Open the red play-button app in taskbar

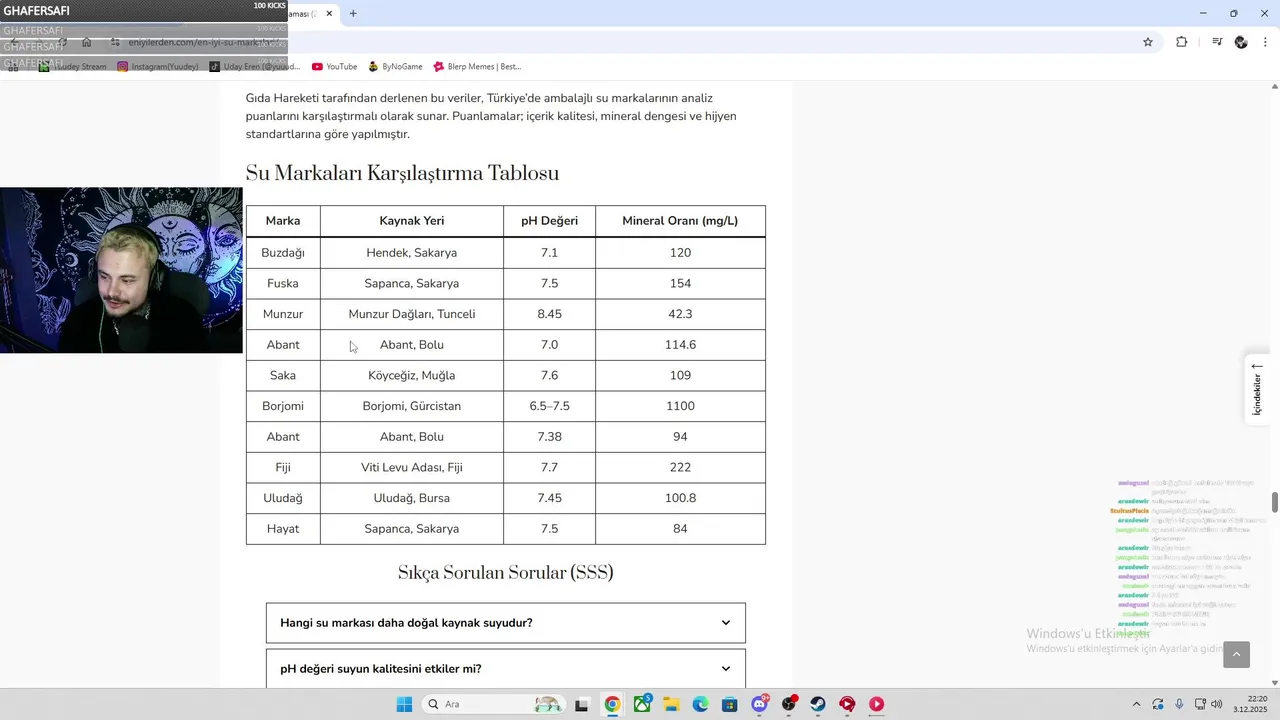[x=877, y=704]
